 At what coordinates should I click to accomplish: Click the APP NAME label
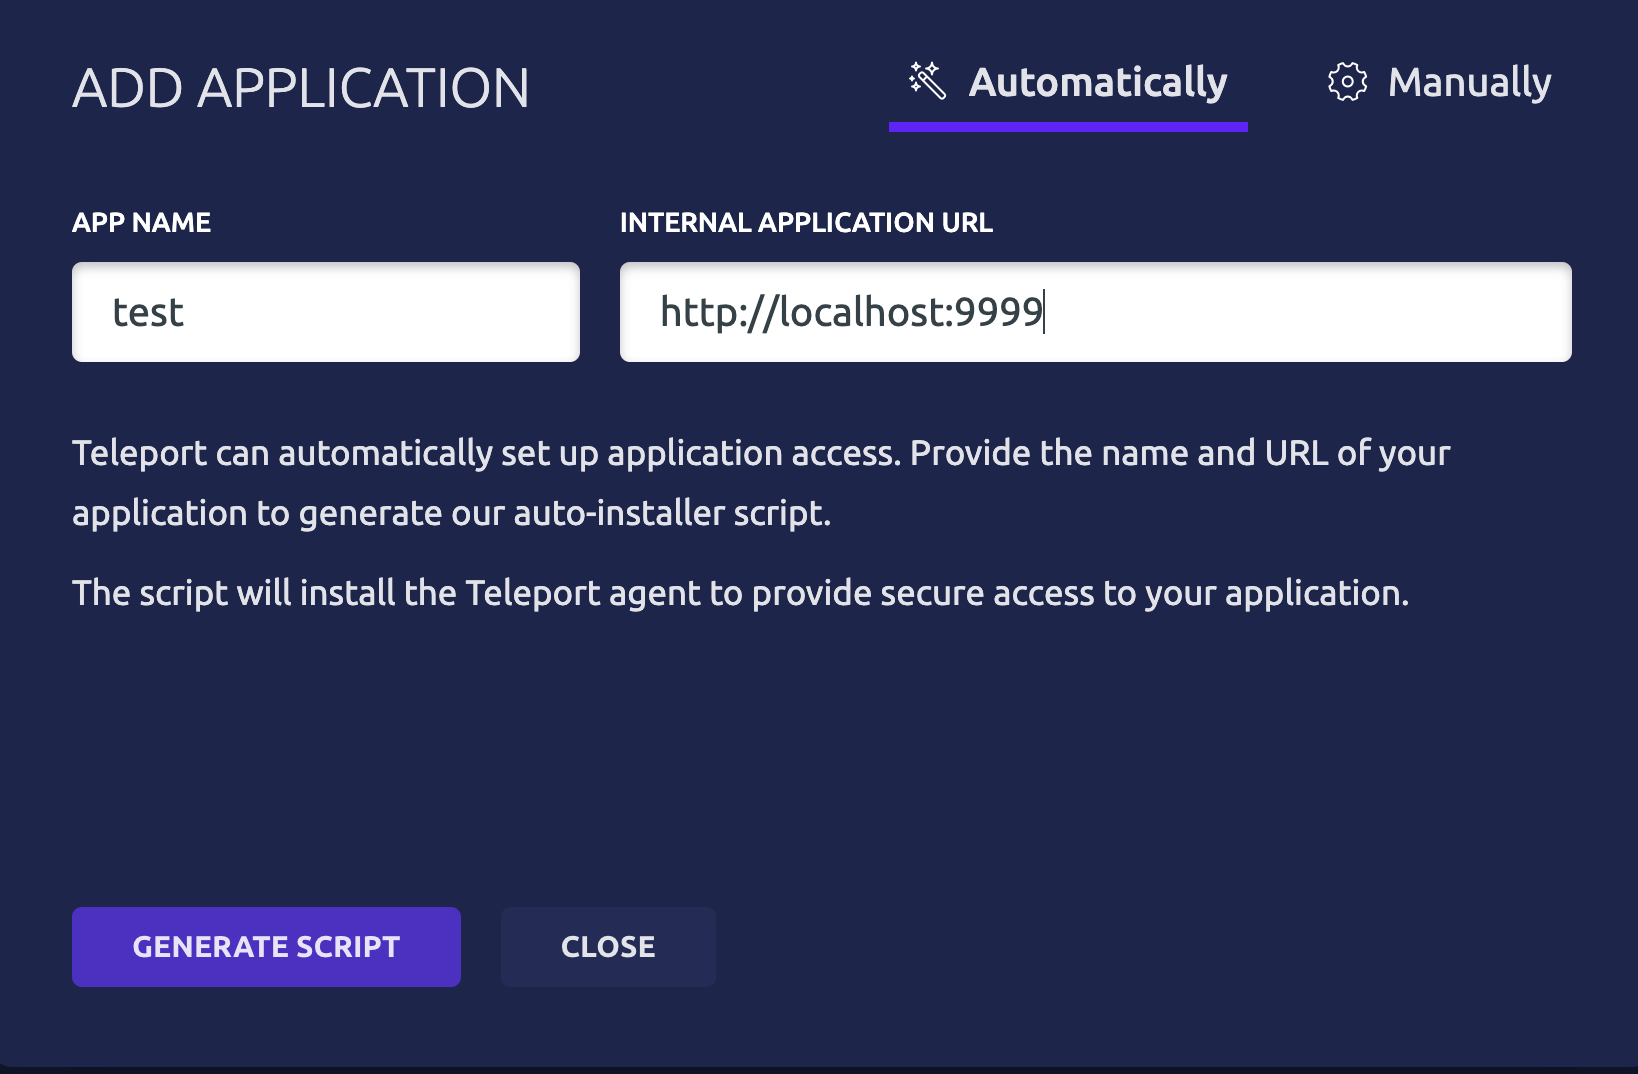coord(141,222)
